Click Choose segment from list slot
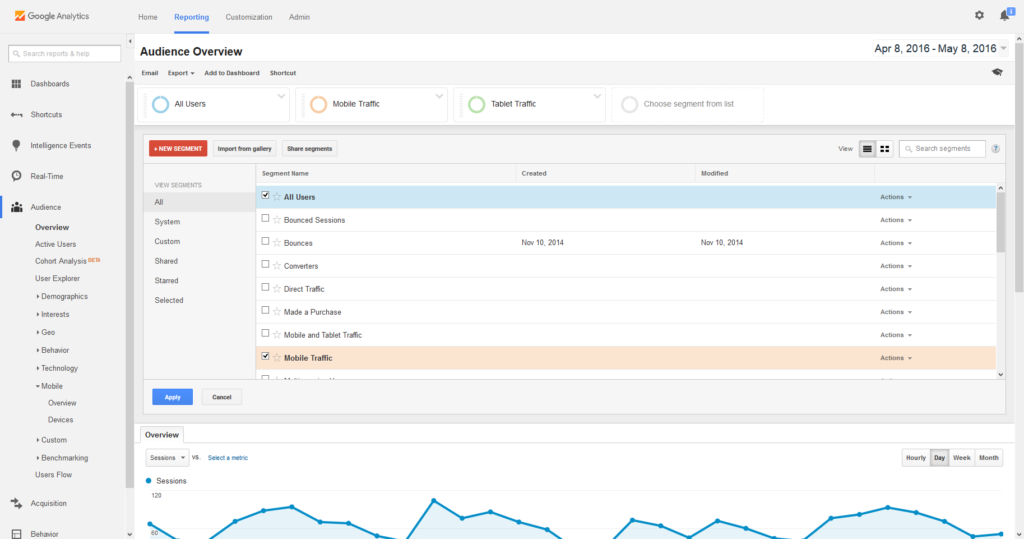 688,104
